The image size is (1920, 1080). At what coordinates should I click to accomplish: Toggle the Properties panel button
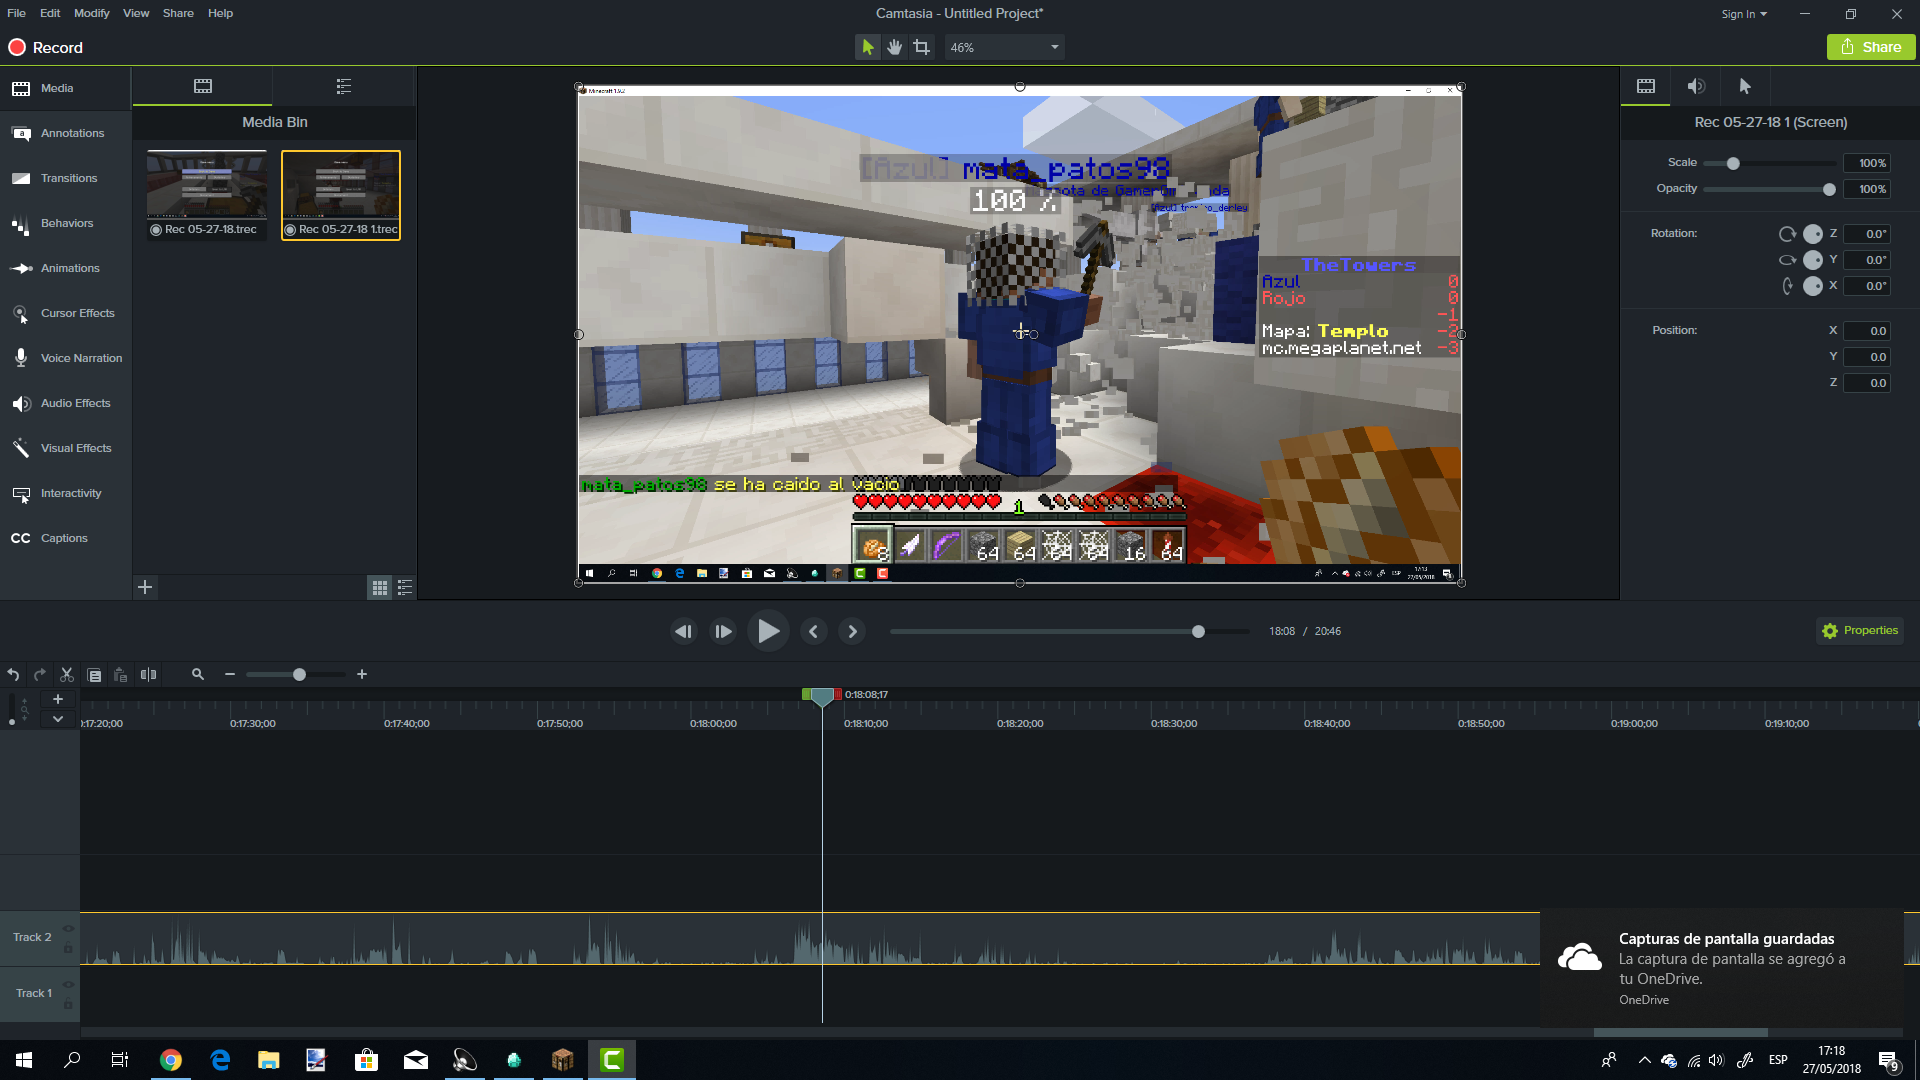click(x=1860, y=631)
